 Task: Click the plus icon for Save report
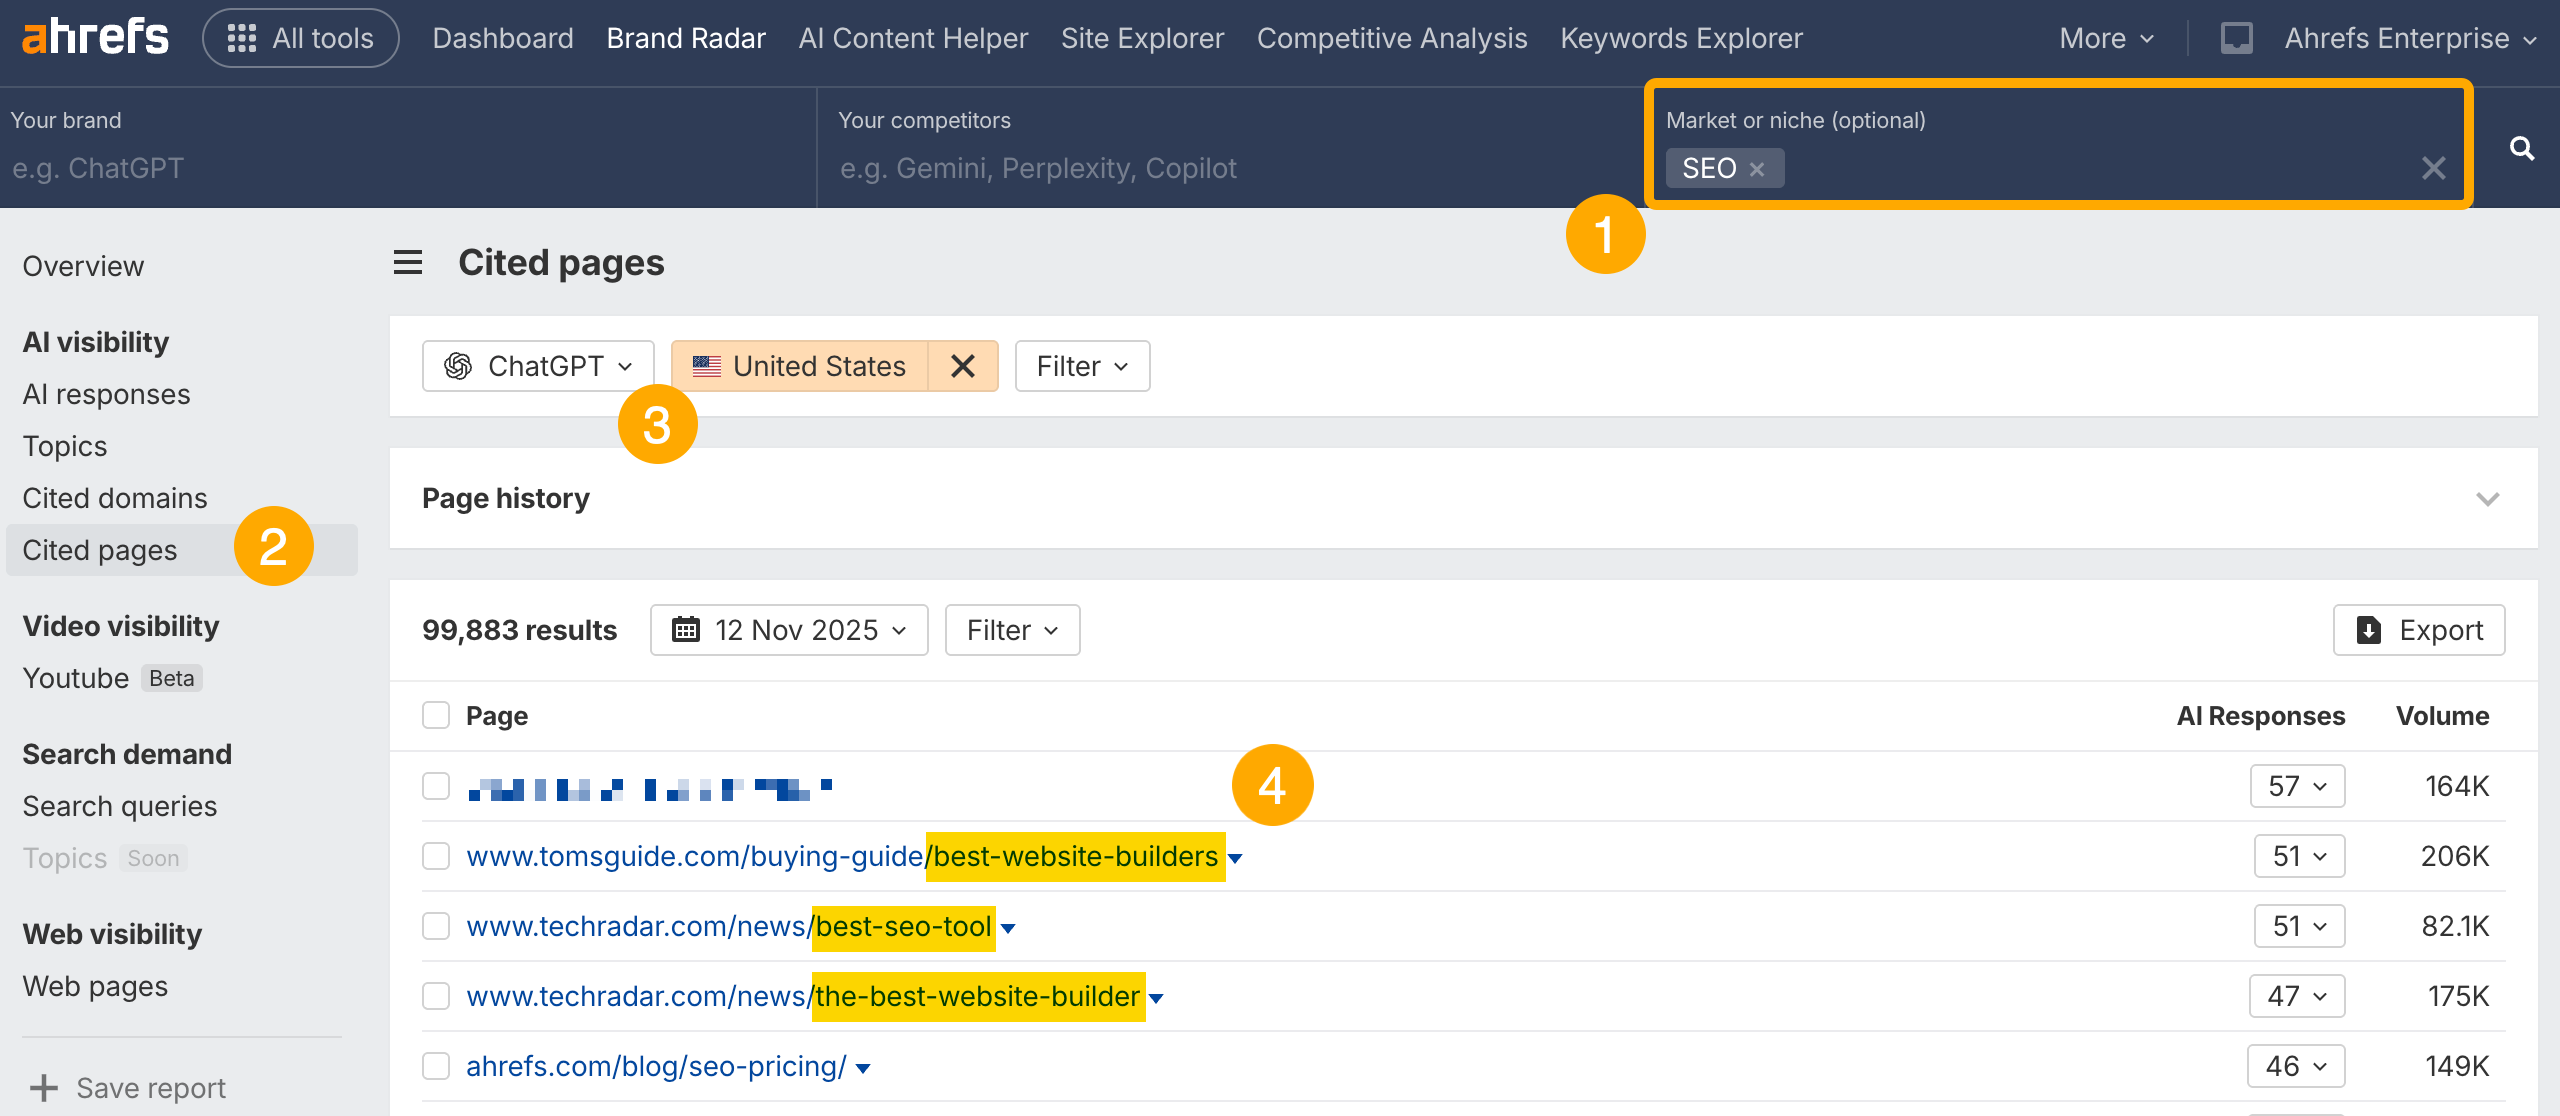click(44, 1087)
